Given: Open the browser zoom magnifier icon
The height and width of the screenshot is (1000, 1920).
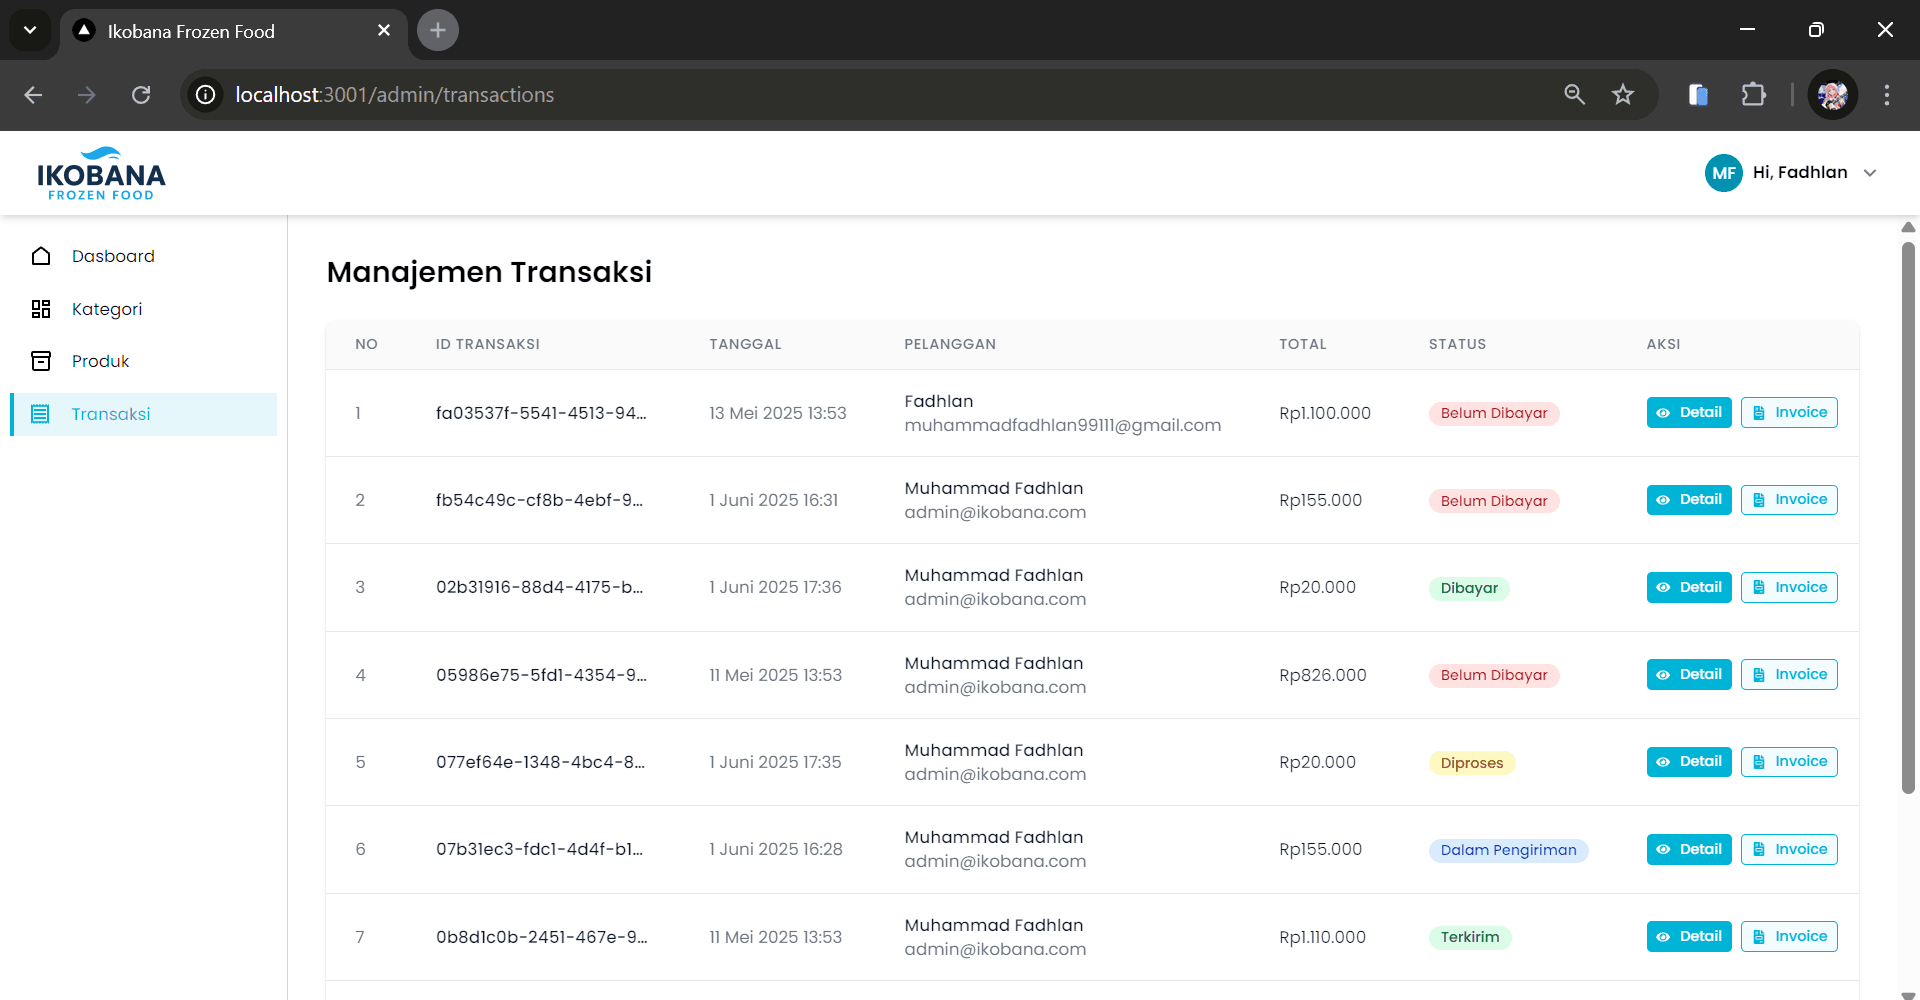Looking at the screenshot, I should (x=1574, y=95).
